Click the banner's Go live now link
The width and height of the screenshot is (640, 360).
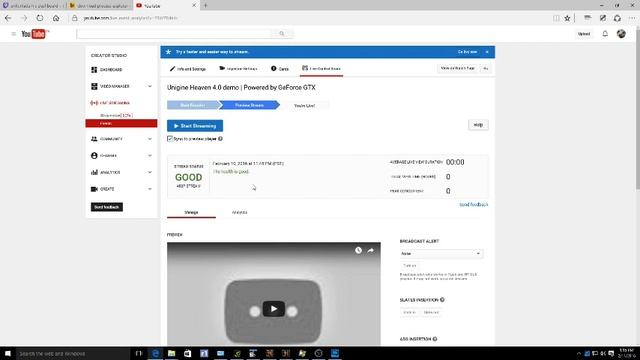pos(467,52)
